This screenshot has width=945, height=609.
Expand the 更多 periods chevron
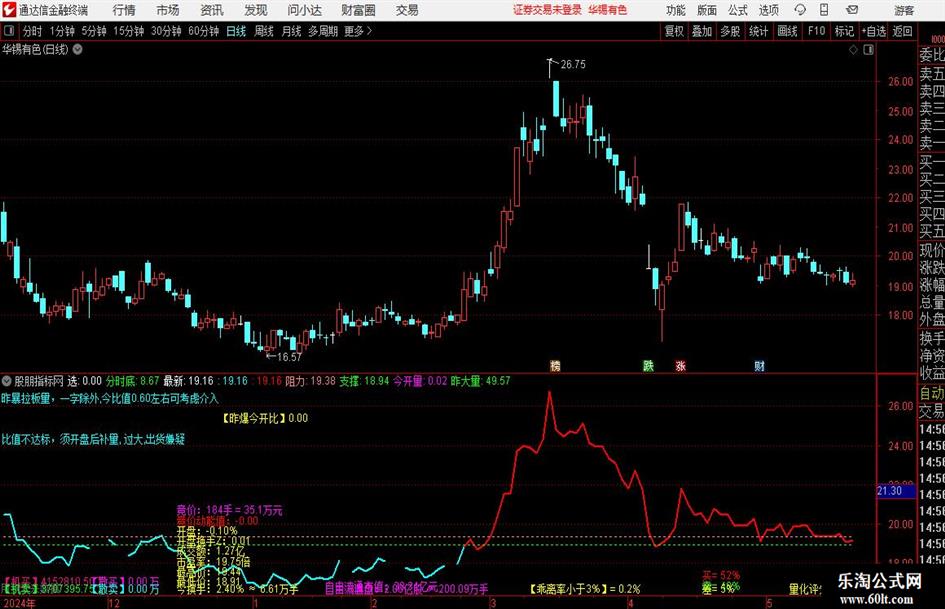coord(358,31)
